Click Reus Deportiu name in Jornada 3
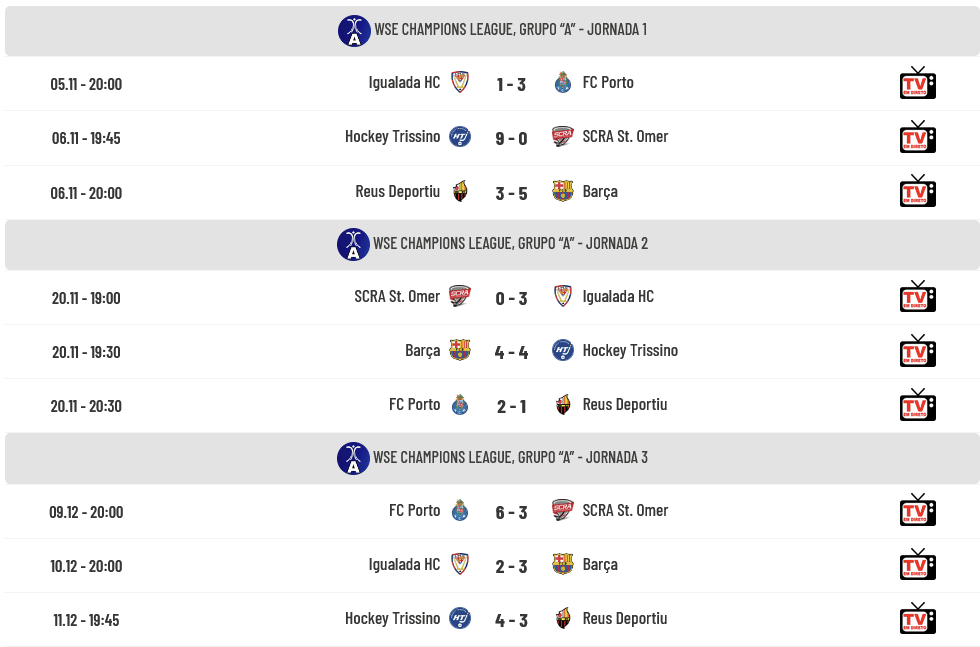Screen dimensions: 980x647 pos(625,619)
